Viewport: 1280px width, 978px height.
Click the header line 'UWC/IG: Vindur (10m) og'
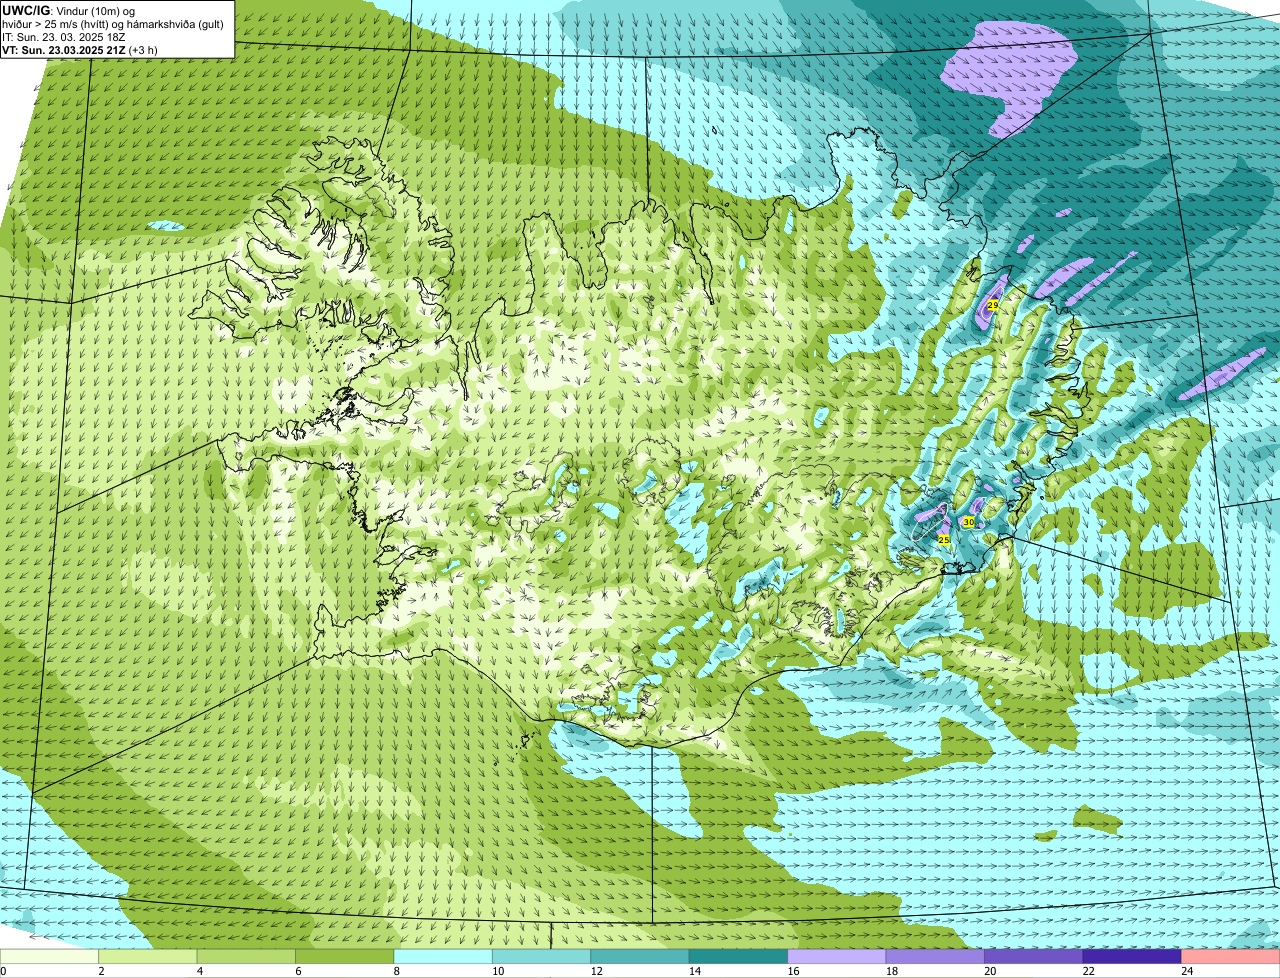(68, 11)
